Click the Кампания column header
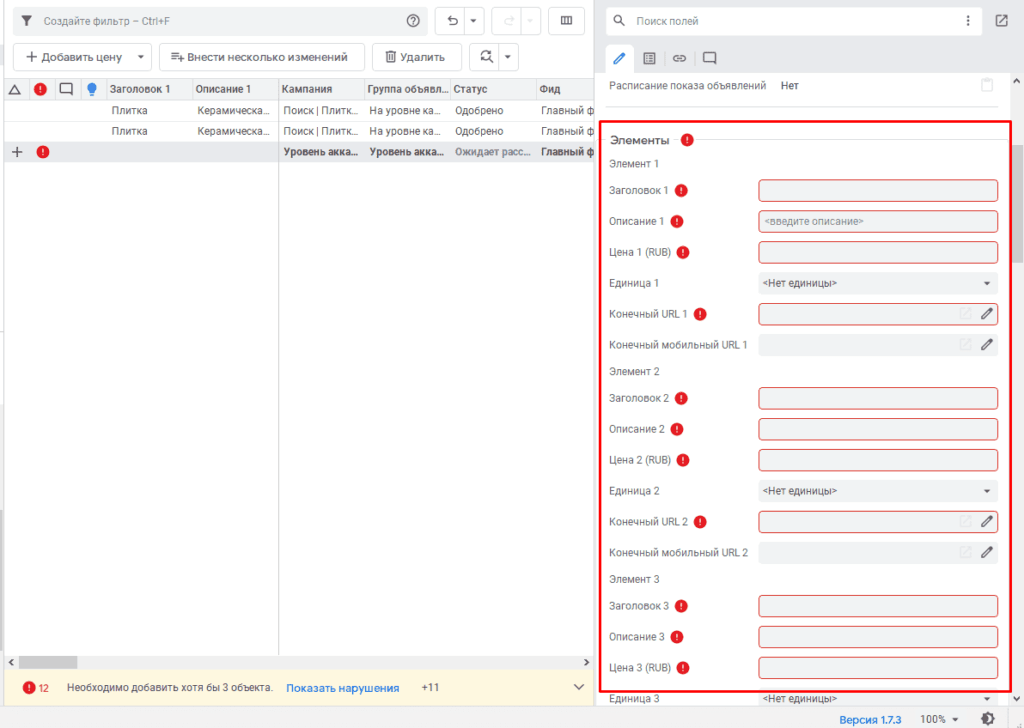The width and height of the screenshot is (1024, 728). tap(321, 89)
